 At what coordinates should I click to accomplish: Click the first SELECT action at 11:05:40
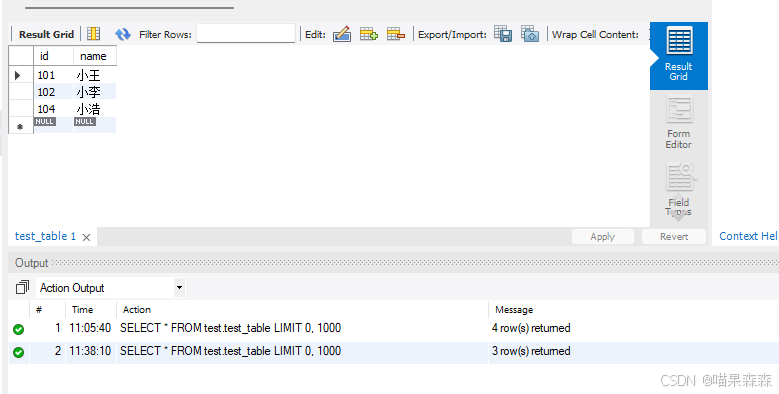click(x=231, y=328)
